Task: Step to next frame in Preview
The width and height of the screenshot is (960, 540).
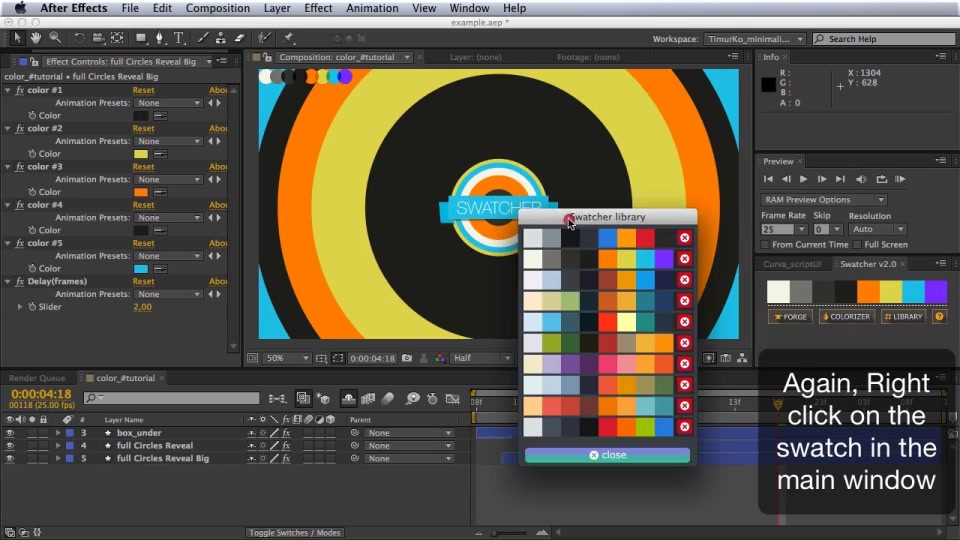Action: (x=822, y=179)
